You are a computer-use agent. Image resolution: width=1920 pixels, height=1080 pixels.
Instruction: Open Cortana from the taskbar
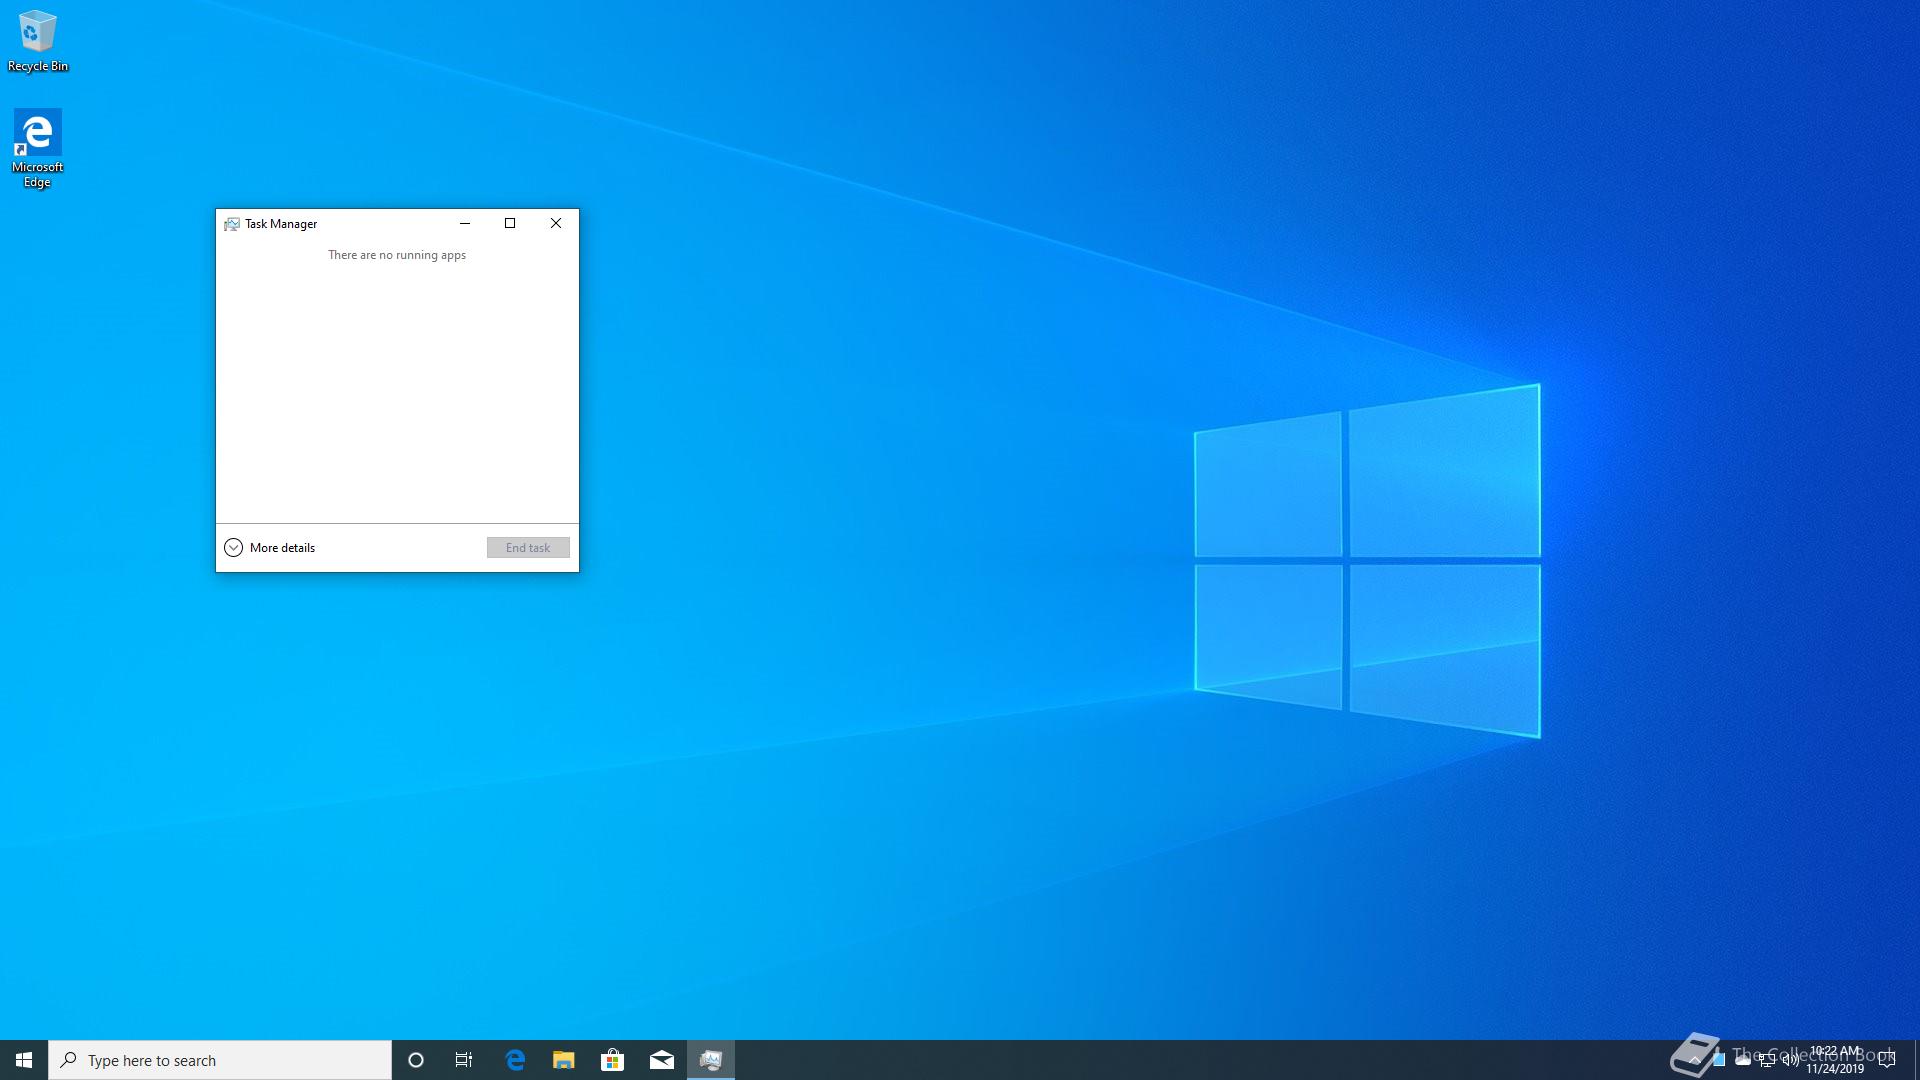(x=416, y=1060)
